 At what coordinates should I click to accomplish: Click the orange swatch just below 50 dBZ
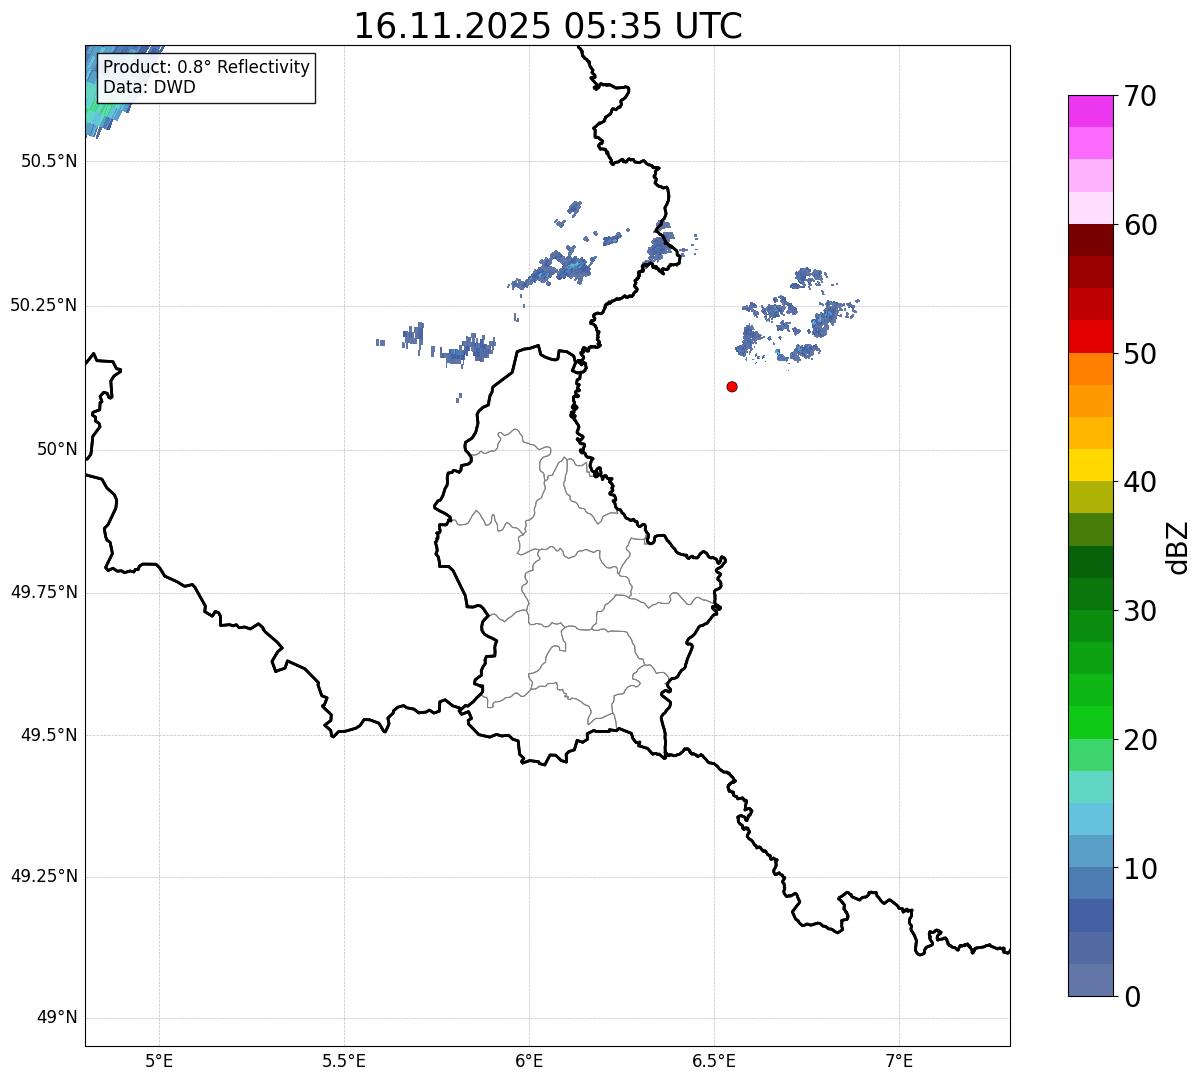click(1090, 369)
